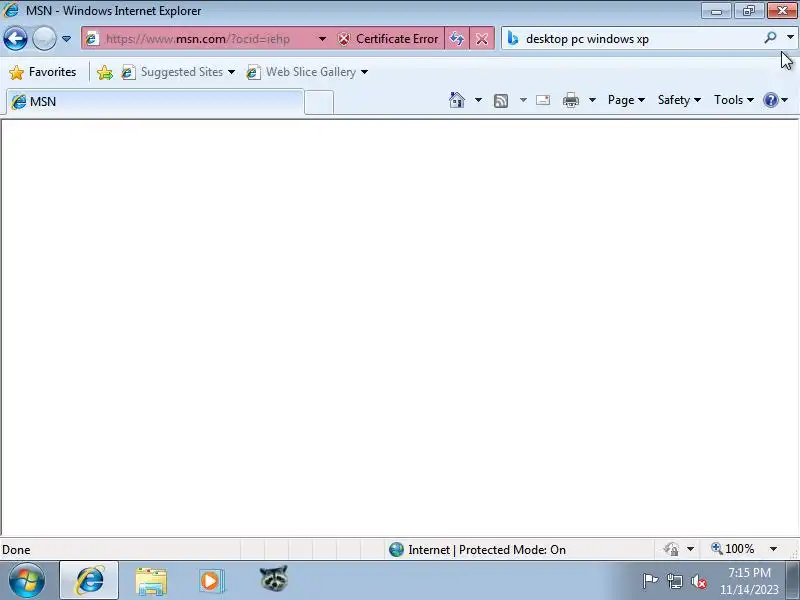Open the Safety menu

[679, 100]
